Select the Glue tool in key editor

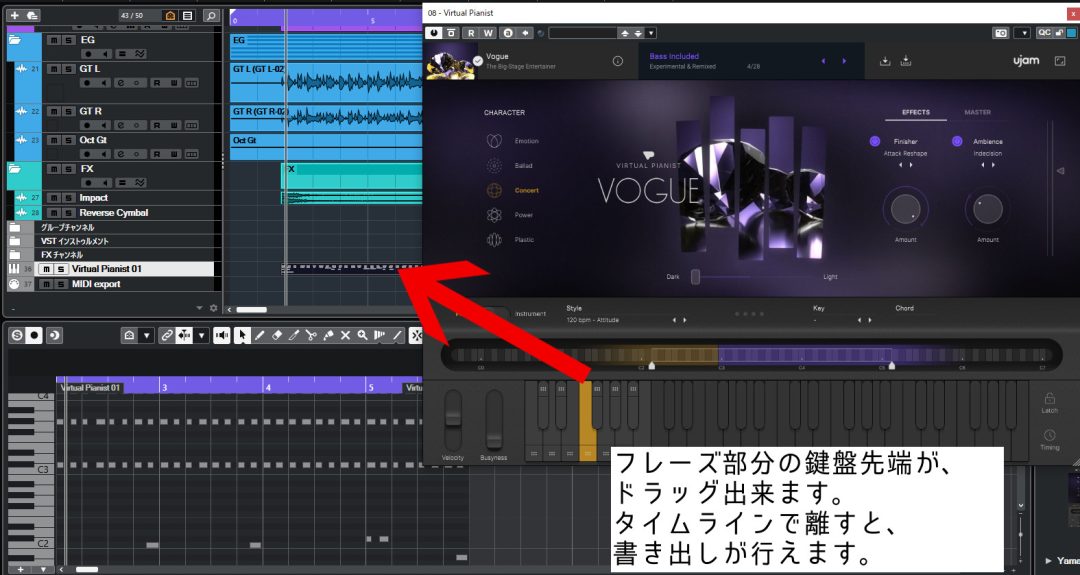[x=329, y=335]
